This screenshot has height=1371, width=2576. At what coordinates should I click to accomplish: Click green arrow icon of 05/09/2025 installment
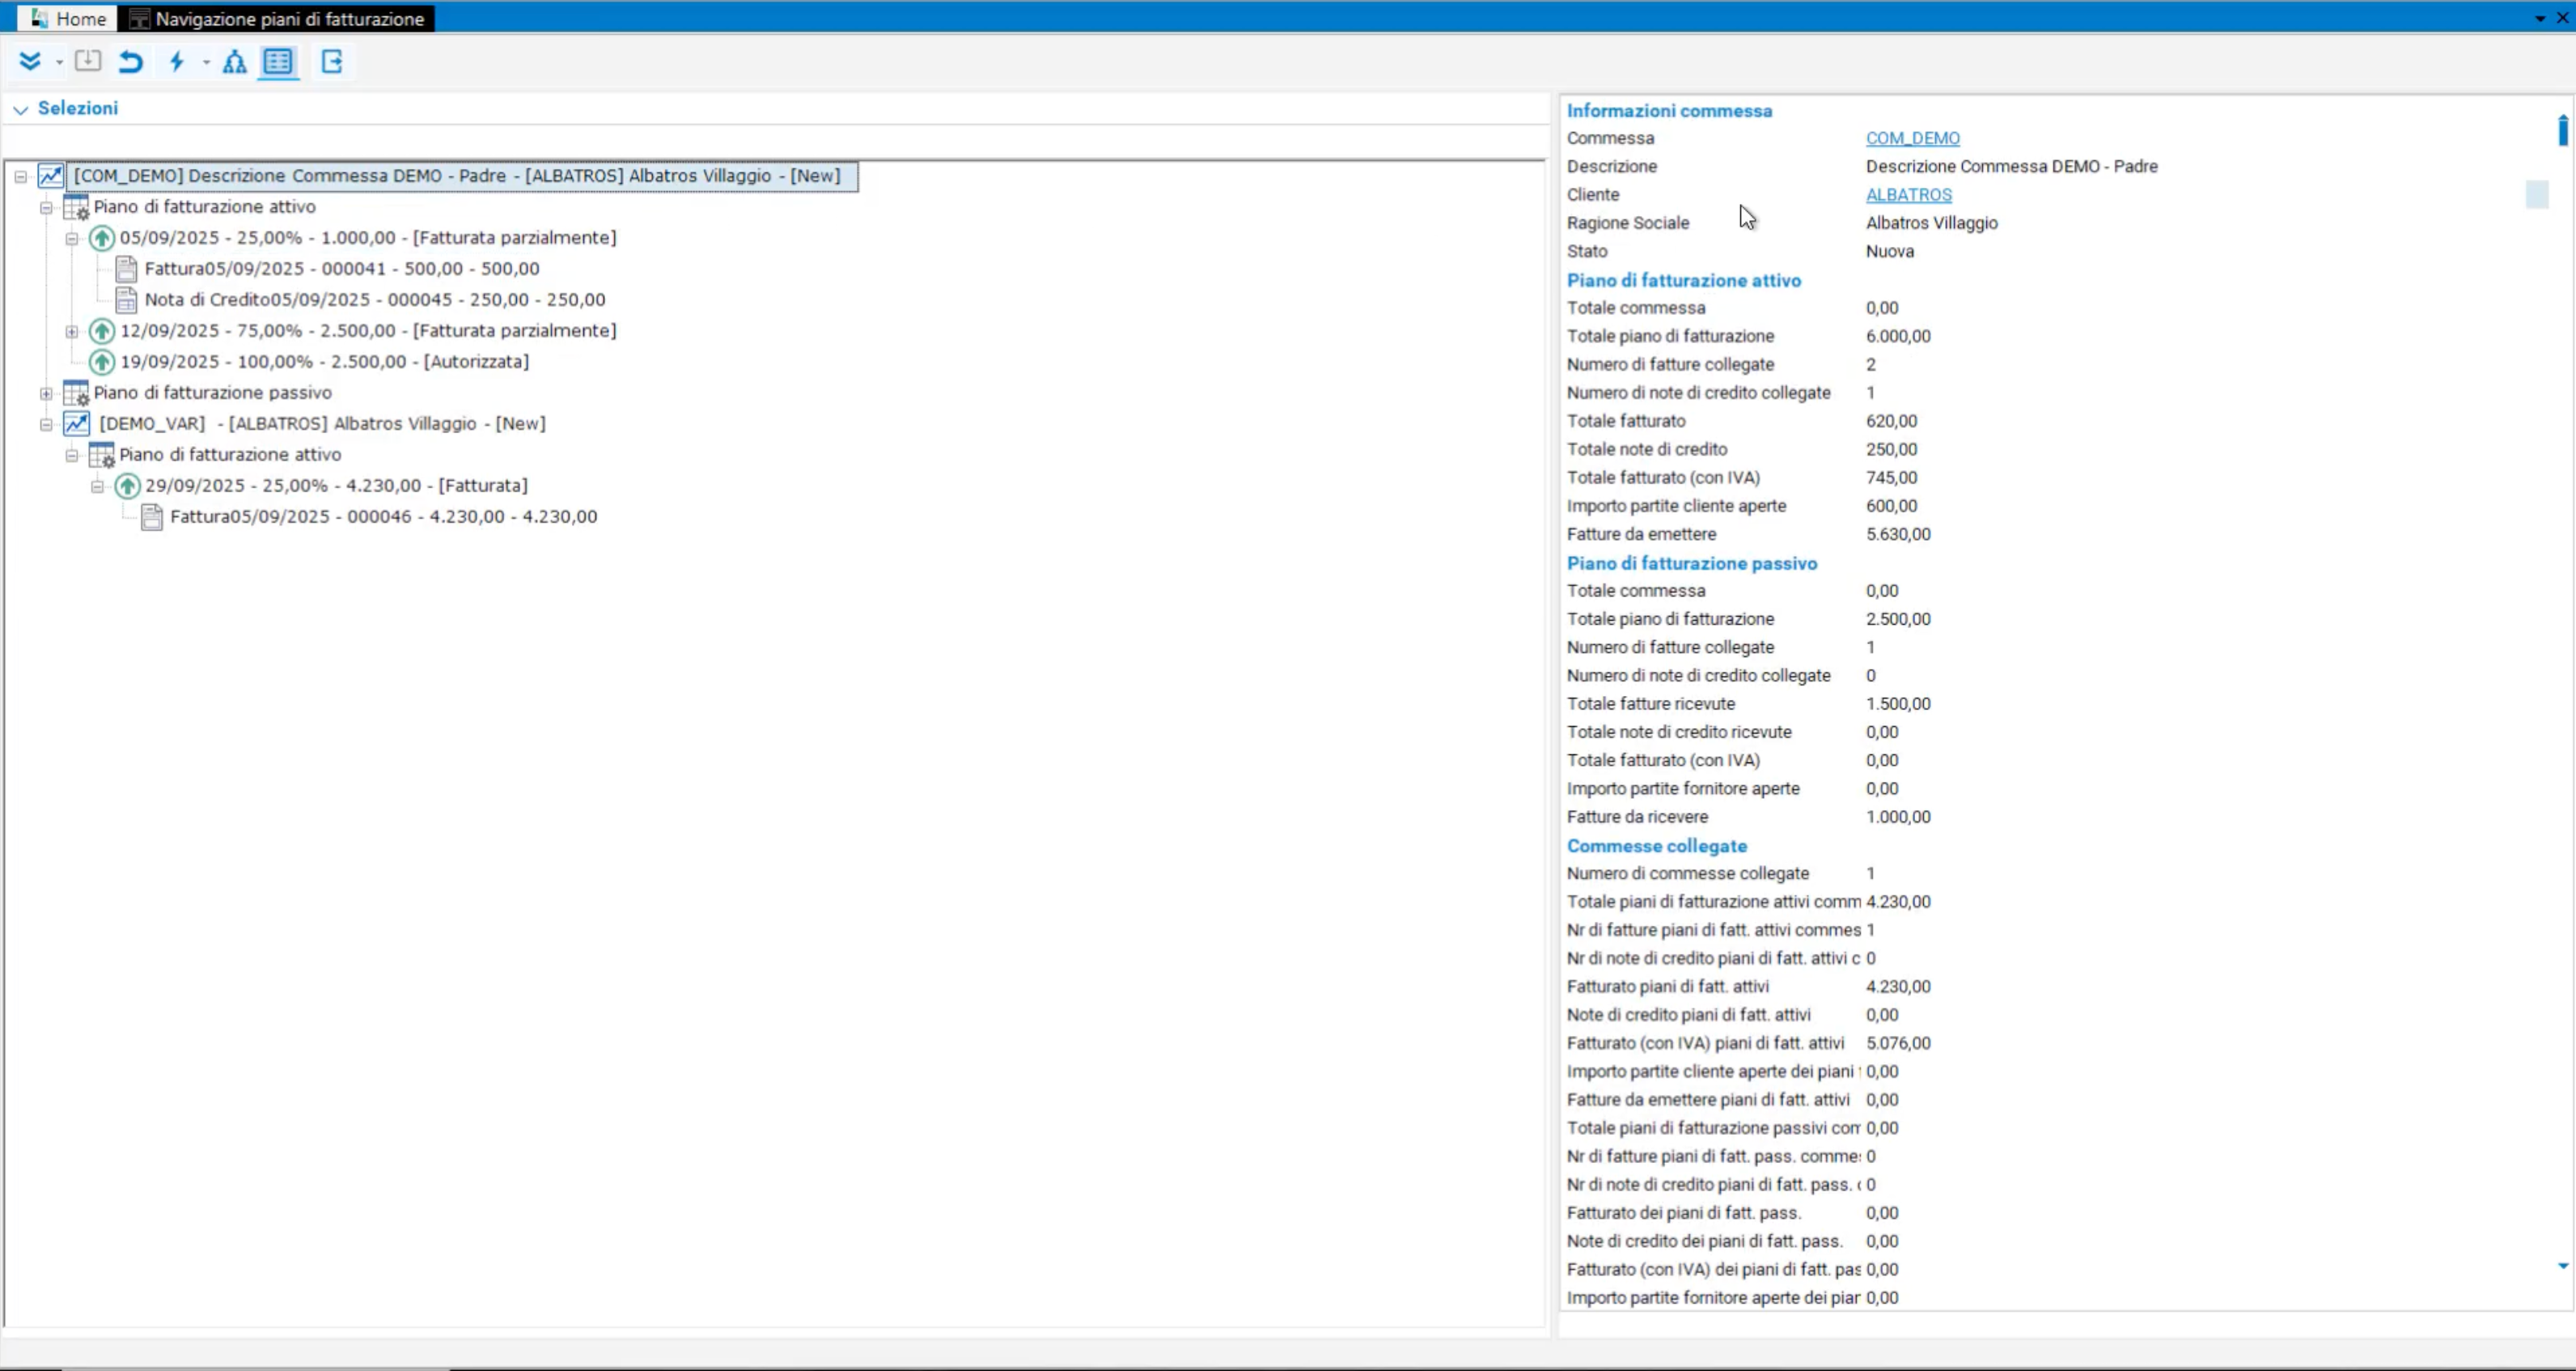102,238
